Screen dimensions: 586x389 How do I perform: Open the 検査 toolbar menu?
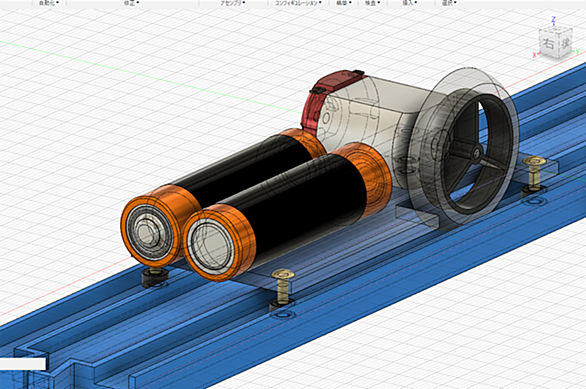tap(372, 3)
